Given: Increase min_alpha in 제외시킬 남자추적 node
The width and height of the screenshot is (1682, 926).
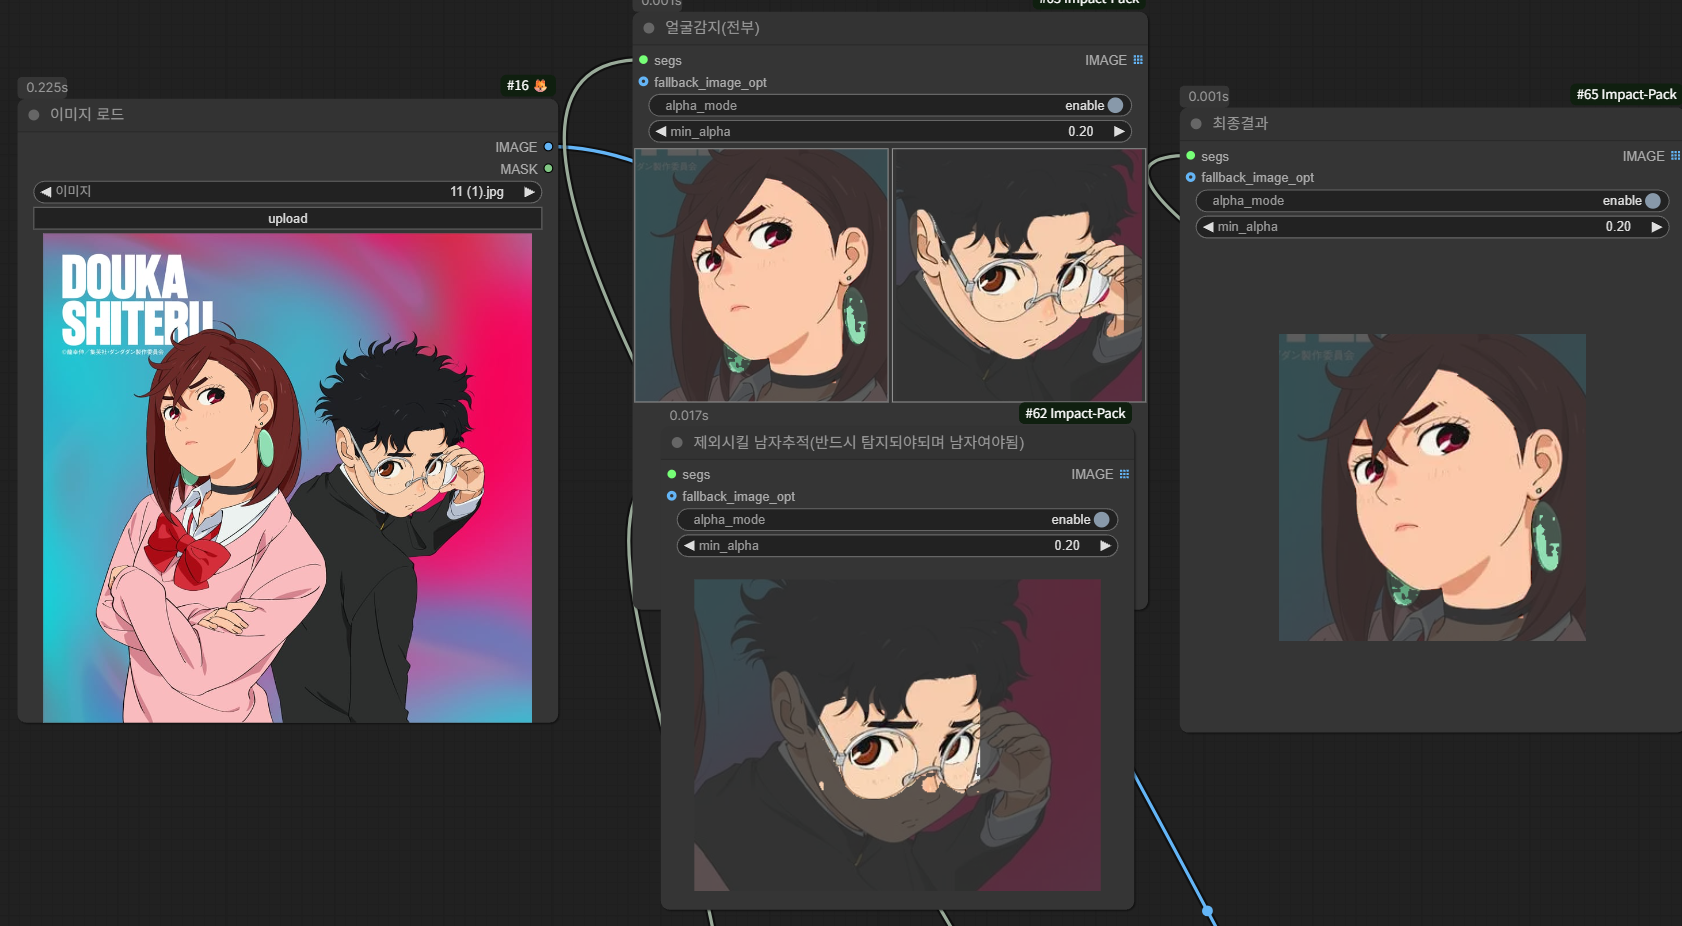Looking at the screenshot, I should pos(1105,546).
